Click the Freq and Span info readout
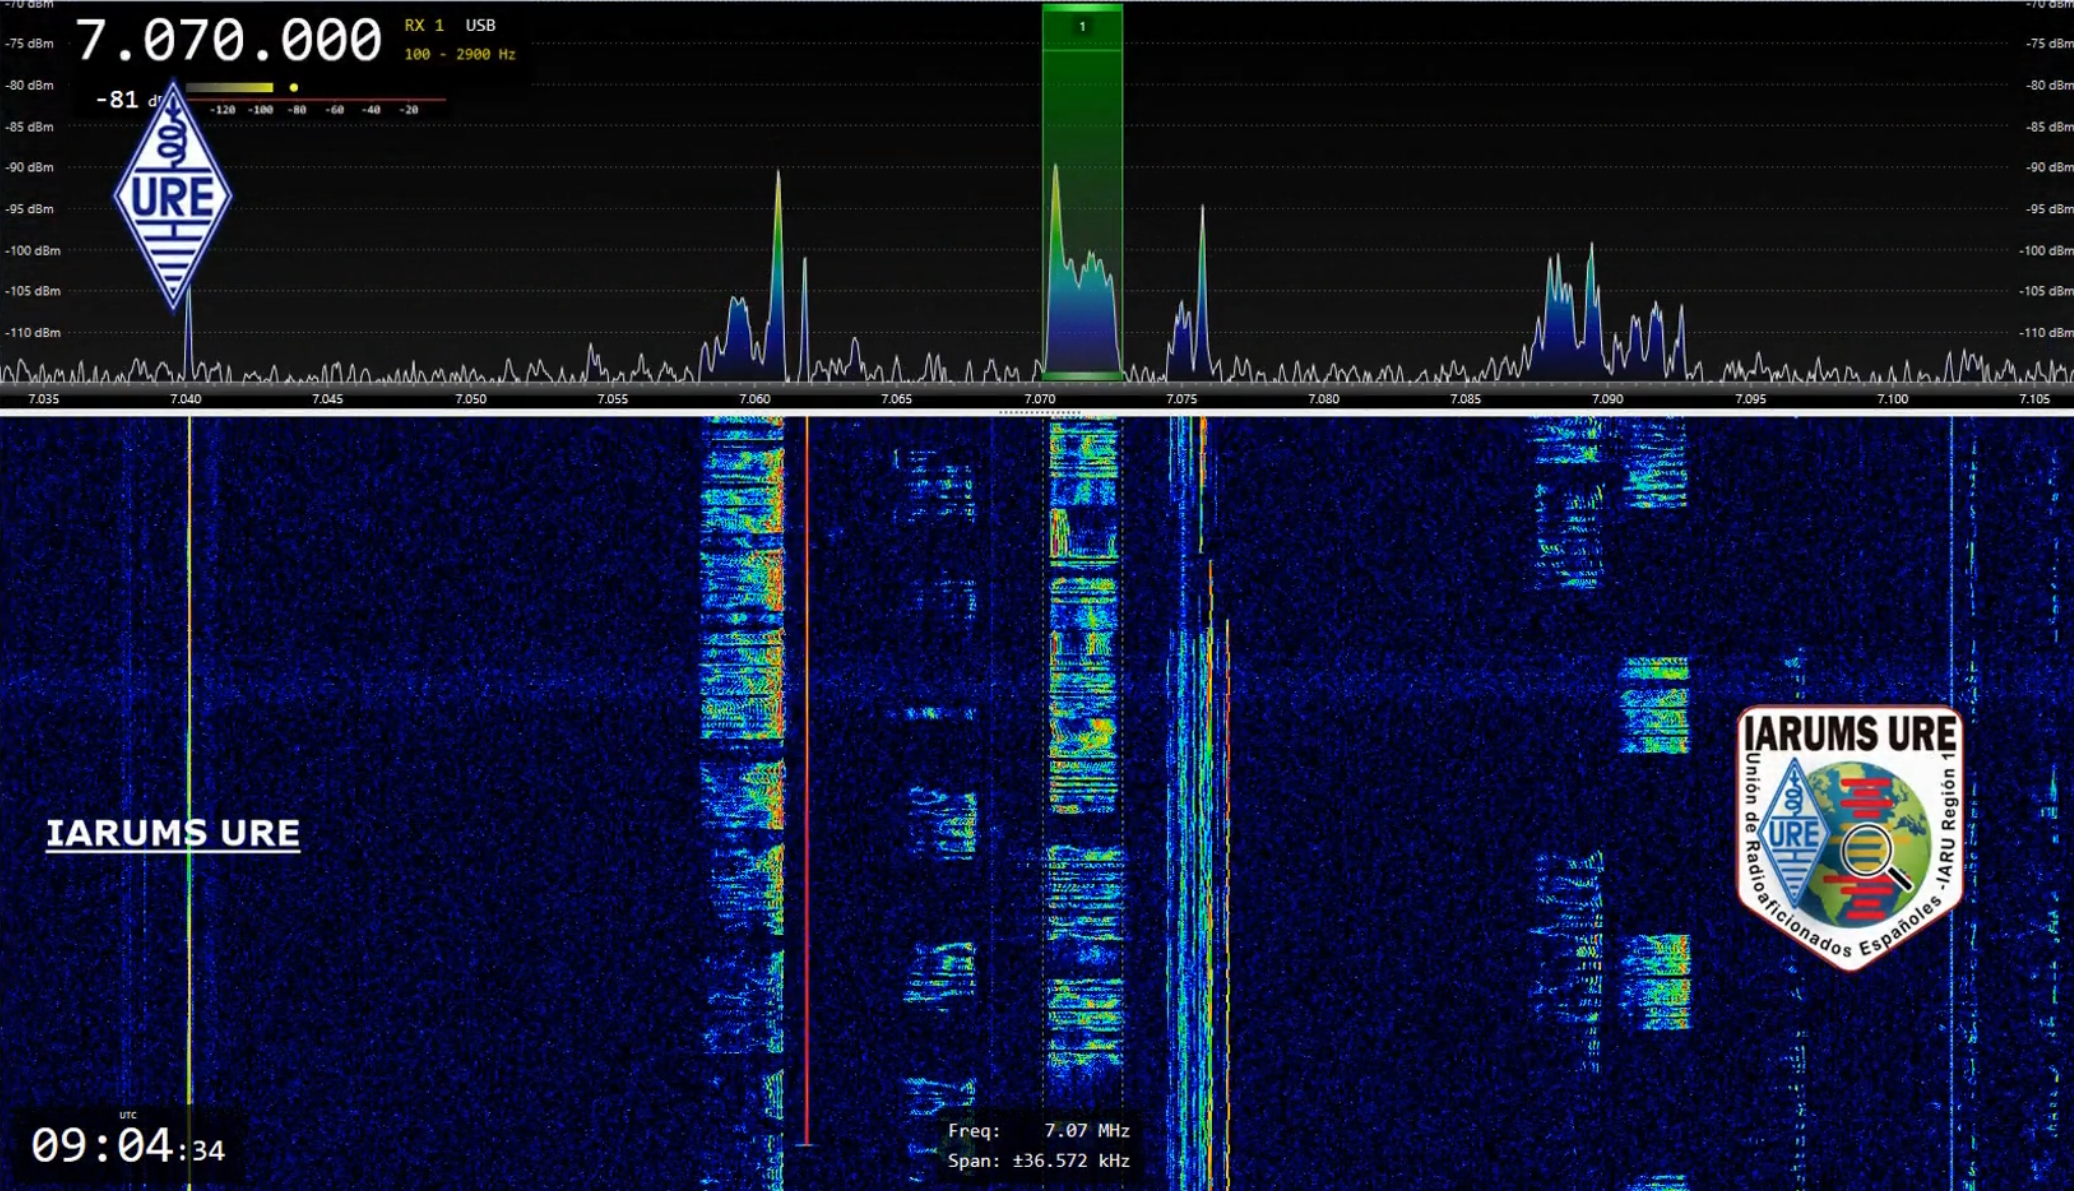2074x1191 pixels. click(x=1038, y=1145)
